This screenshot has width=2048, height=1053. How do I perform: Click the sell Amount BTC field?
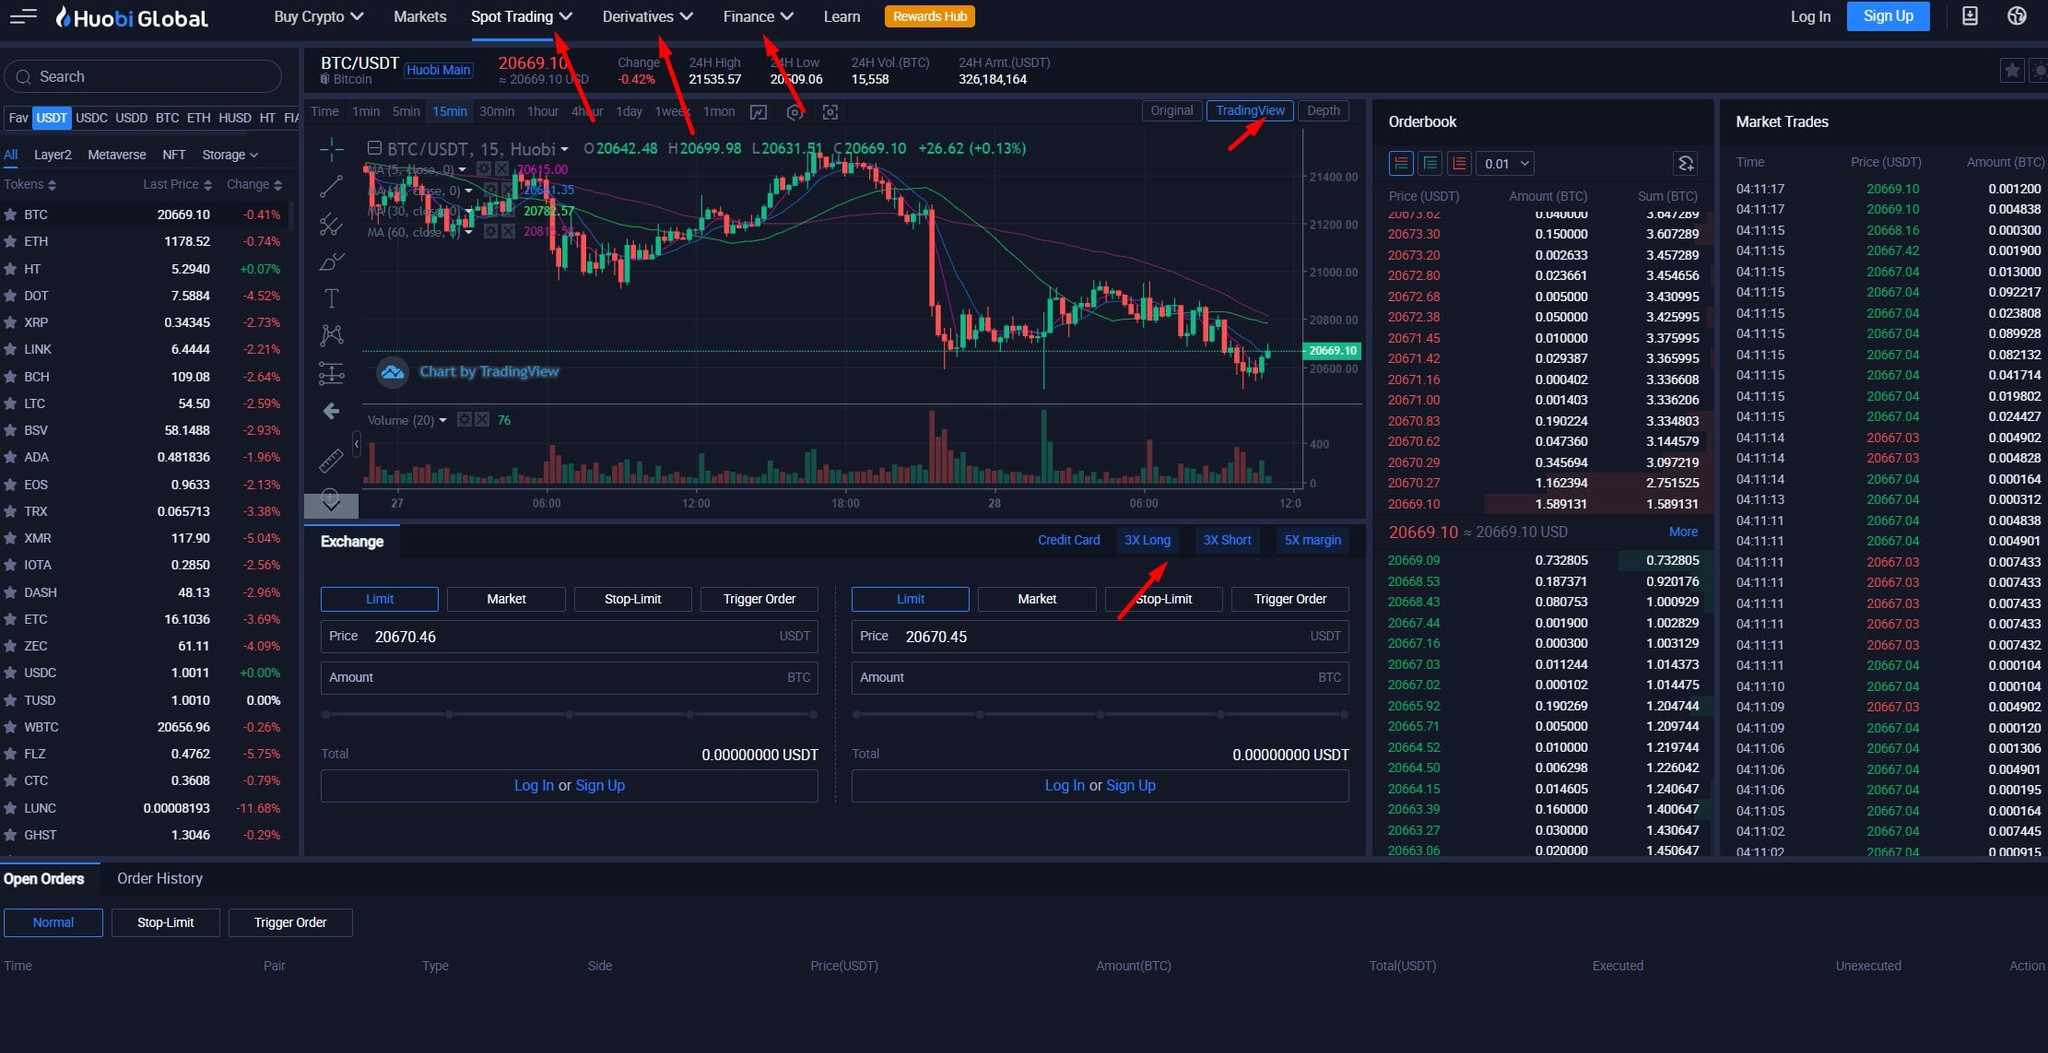[x=1100, y=678]
